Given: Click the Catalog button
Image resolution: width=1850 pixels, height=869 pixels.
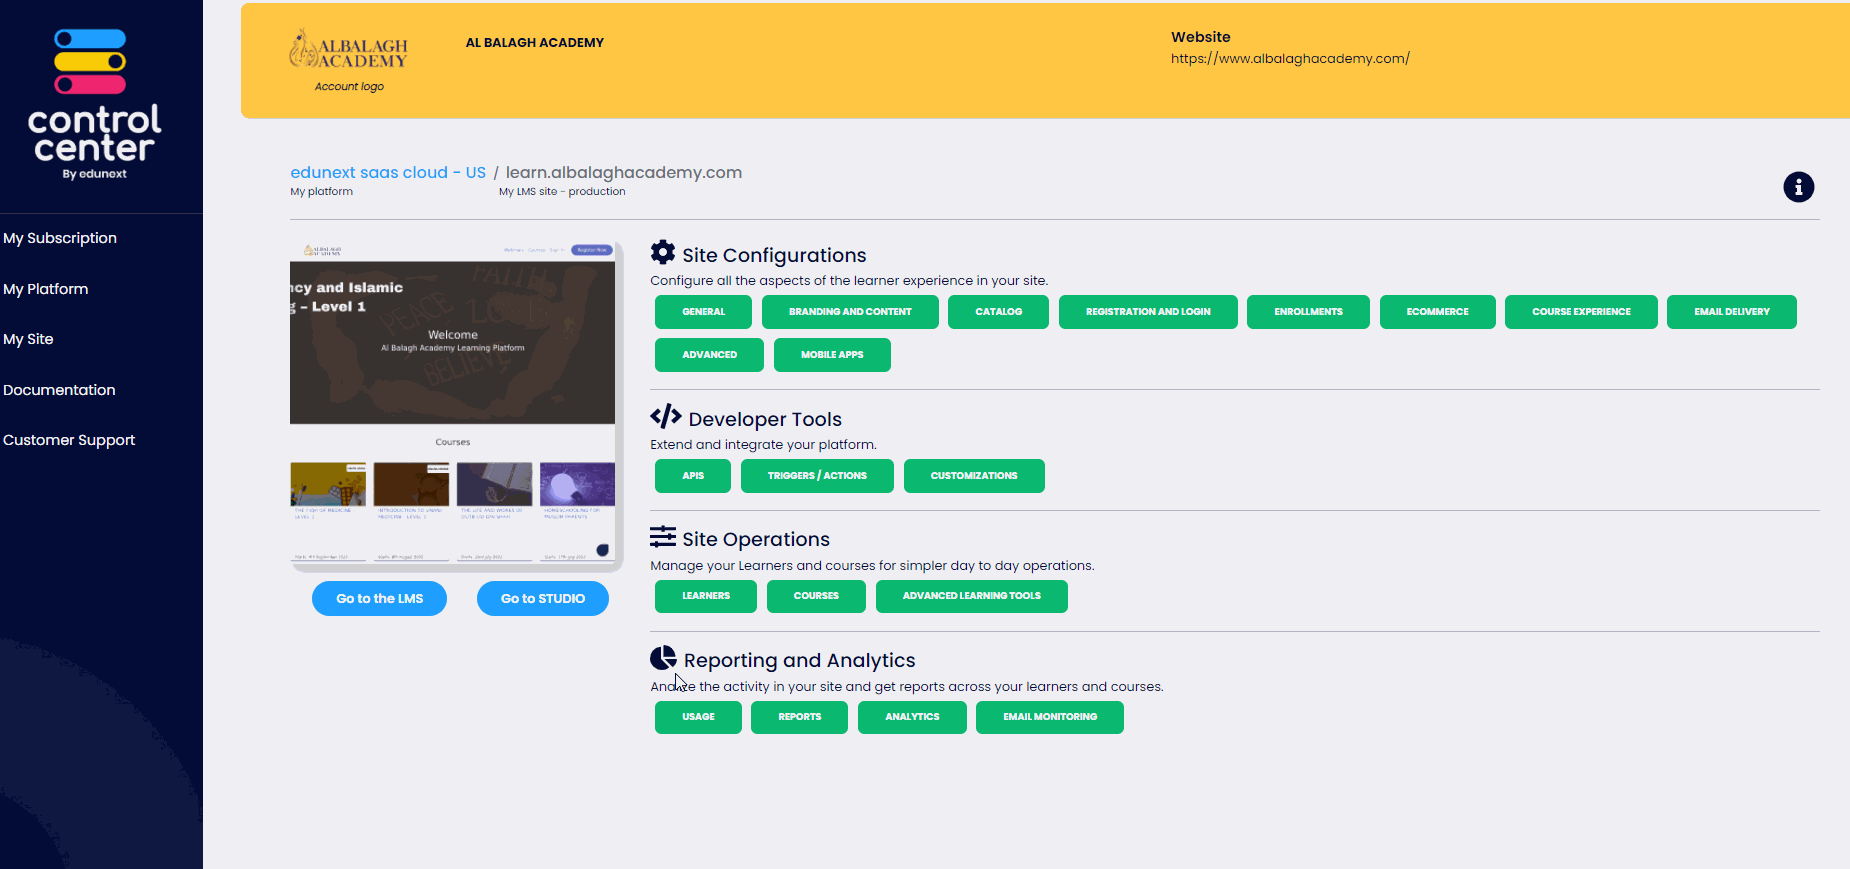Looking at the screenshot, I should (x=999, y=312).
